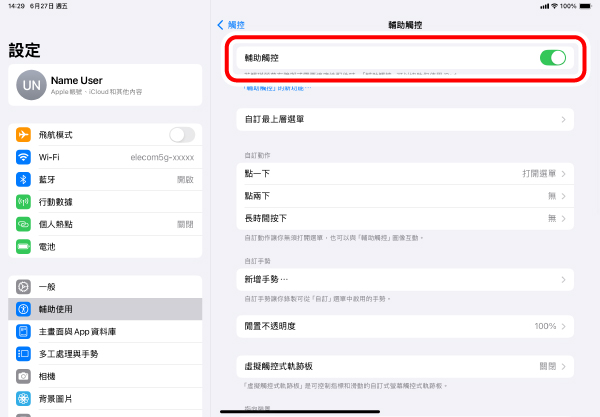Tap the airplane mode icon

coord(23,135)
